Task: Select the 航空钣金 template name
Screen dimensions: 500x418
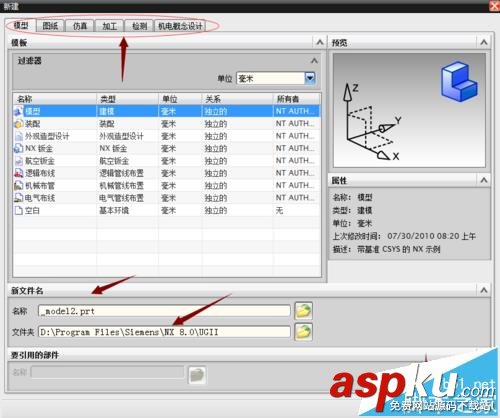Action: pyautogui.click(x=40, y=161)
